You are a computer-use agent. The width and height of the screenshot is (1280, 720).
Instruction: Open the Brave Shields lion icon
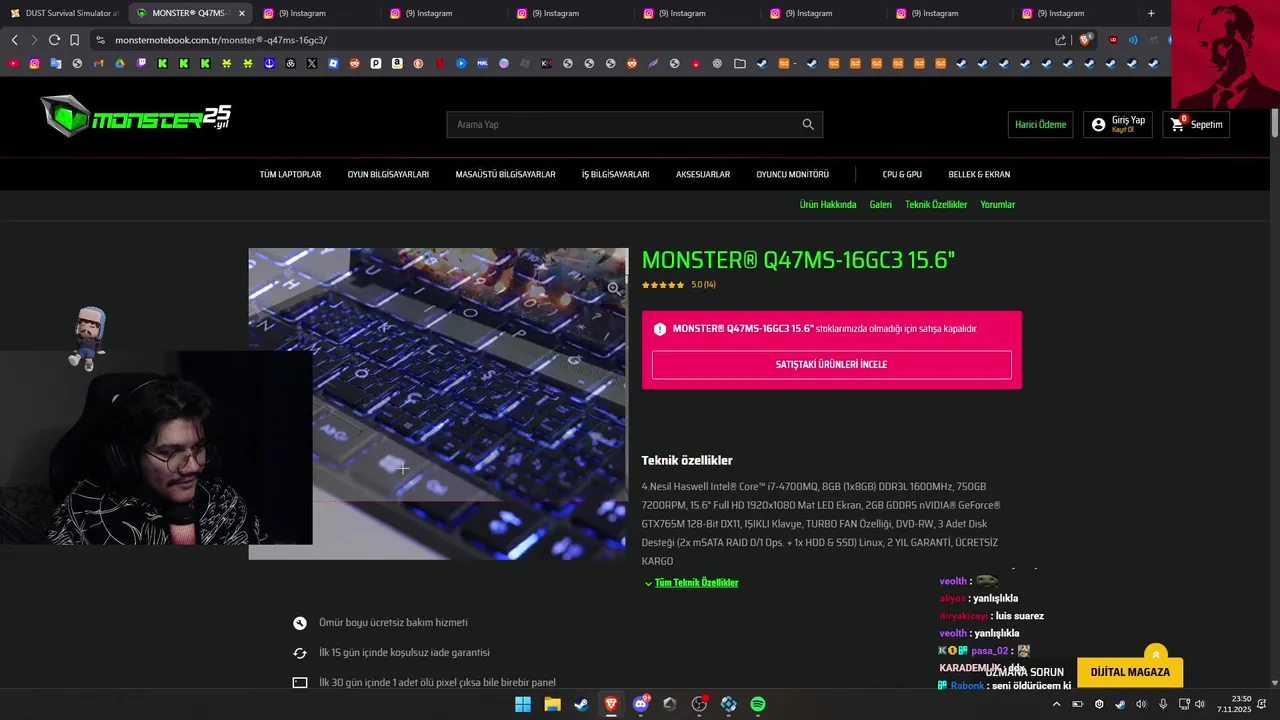click(1086, 40)
